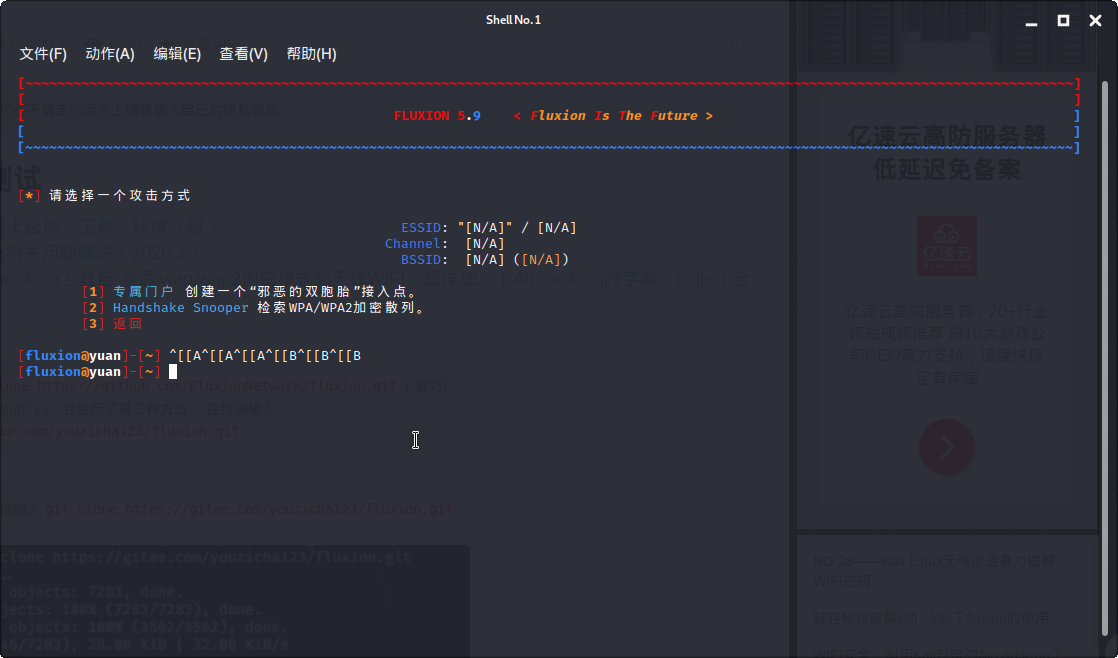
Task: Click the 轻轻松松破解wifi article link in background
Action: click(x=931, y=618)
